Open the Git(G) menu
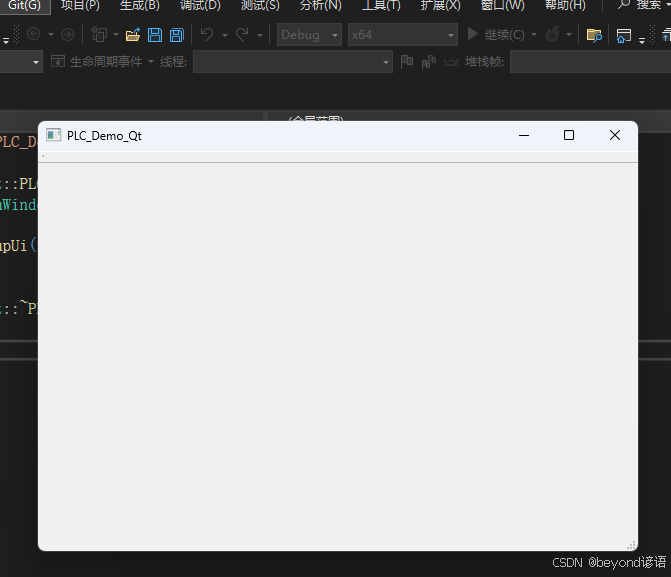The image size is (671, 577). (24, 5)
